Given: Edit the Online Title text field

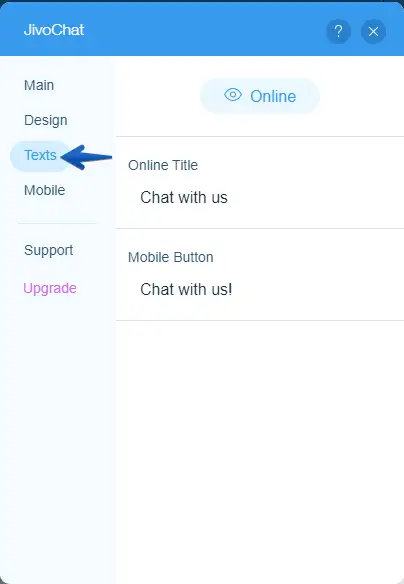Looking at the screenshot, I should click(x=260, y=197).
